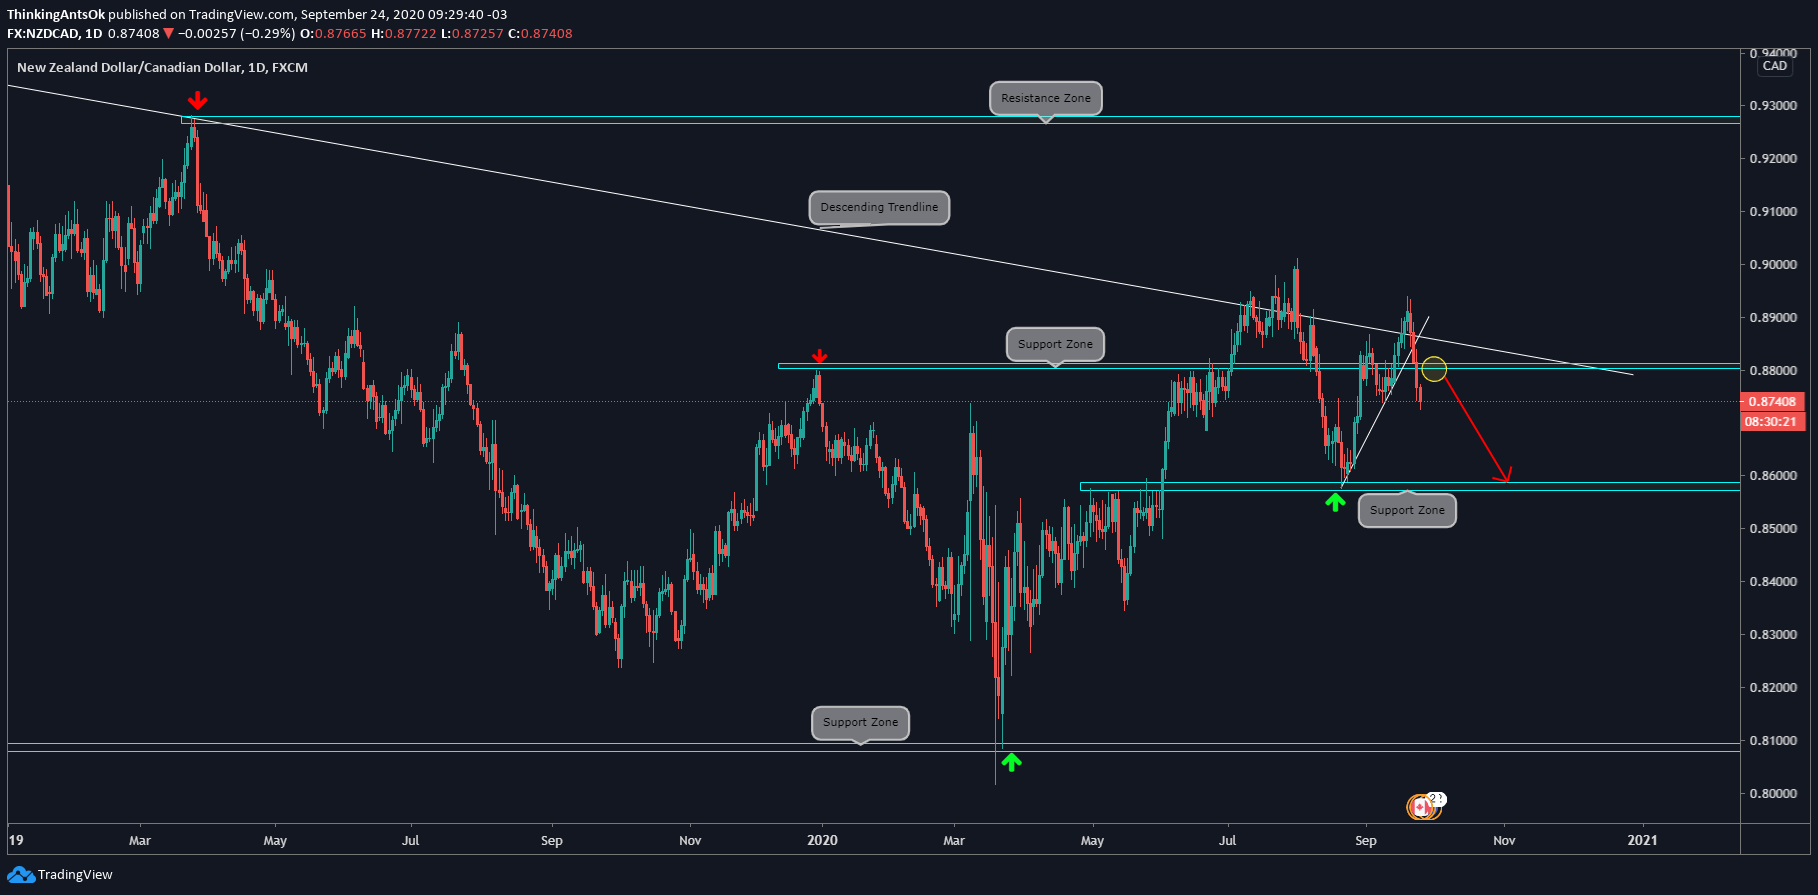Click the current price tag 0.87408
Image resolution: width=1818 pixels, height=895 pixels.
pos(1773,401)
